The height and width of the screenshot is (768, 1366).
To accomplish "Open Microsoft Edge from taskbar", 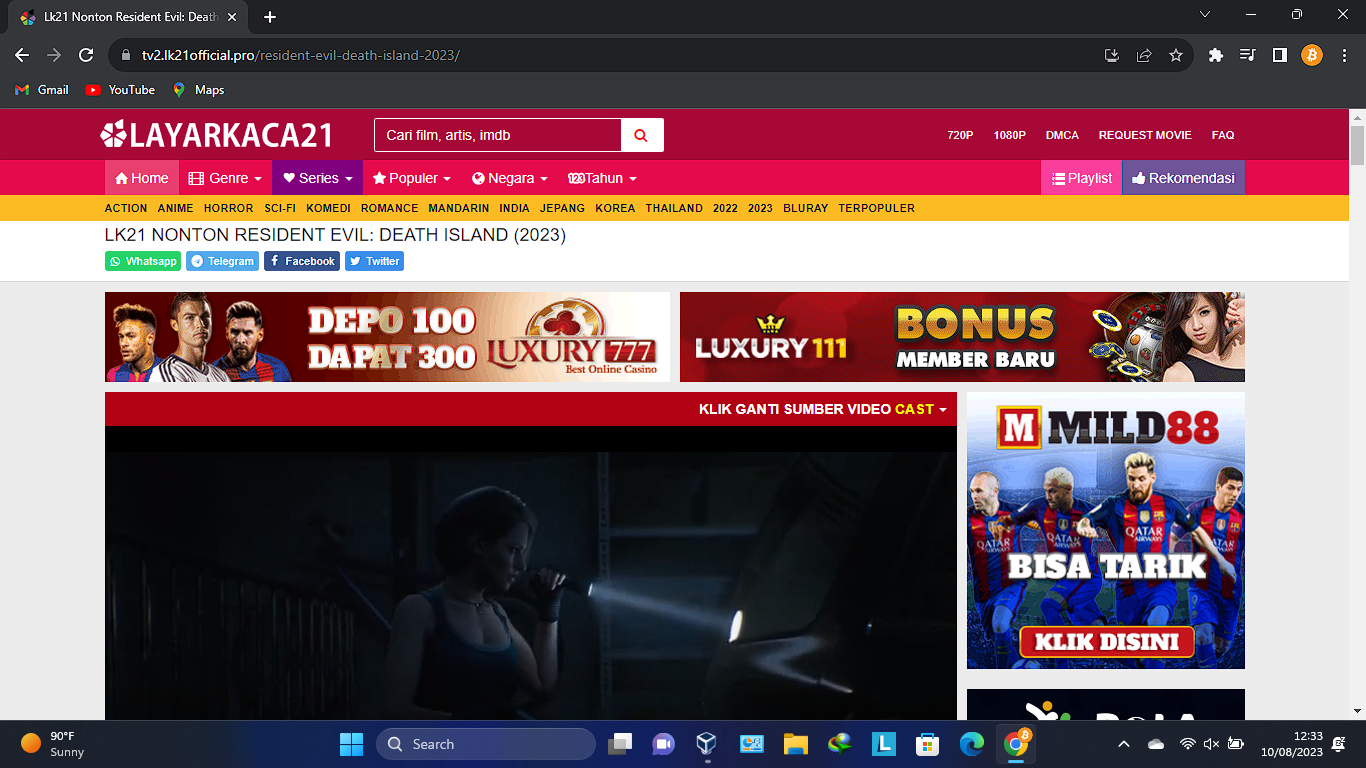I will coord(971,744).
